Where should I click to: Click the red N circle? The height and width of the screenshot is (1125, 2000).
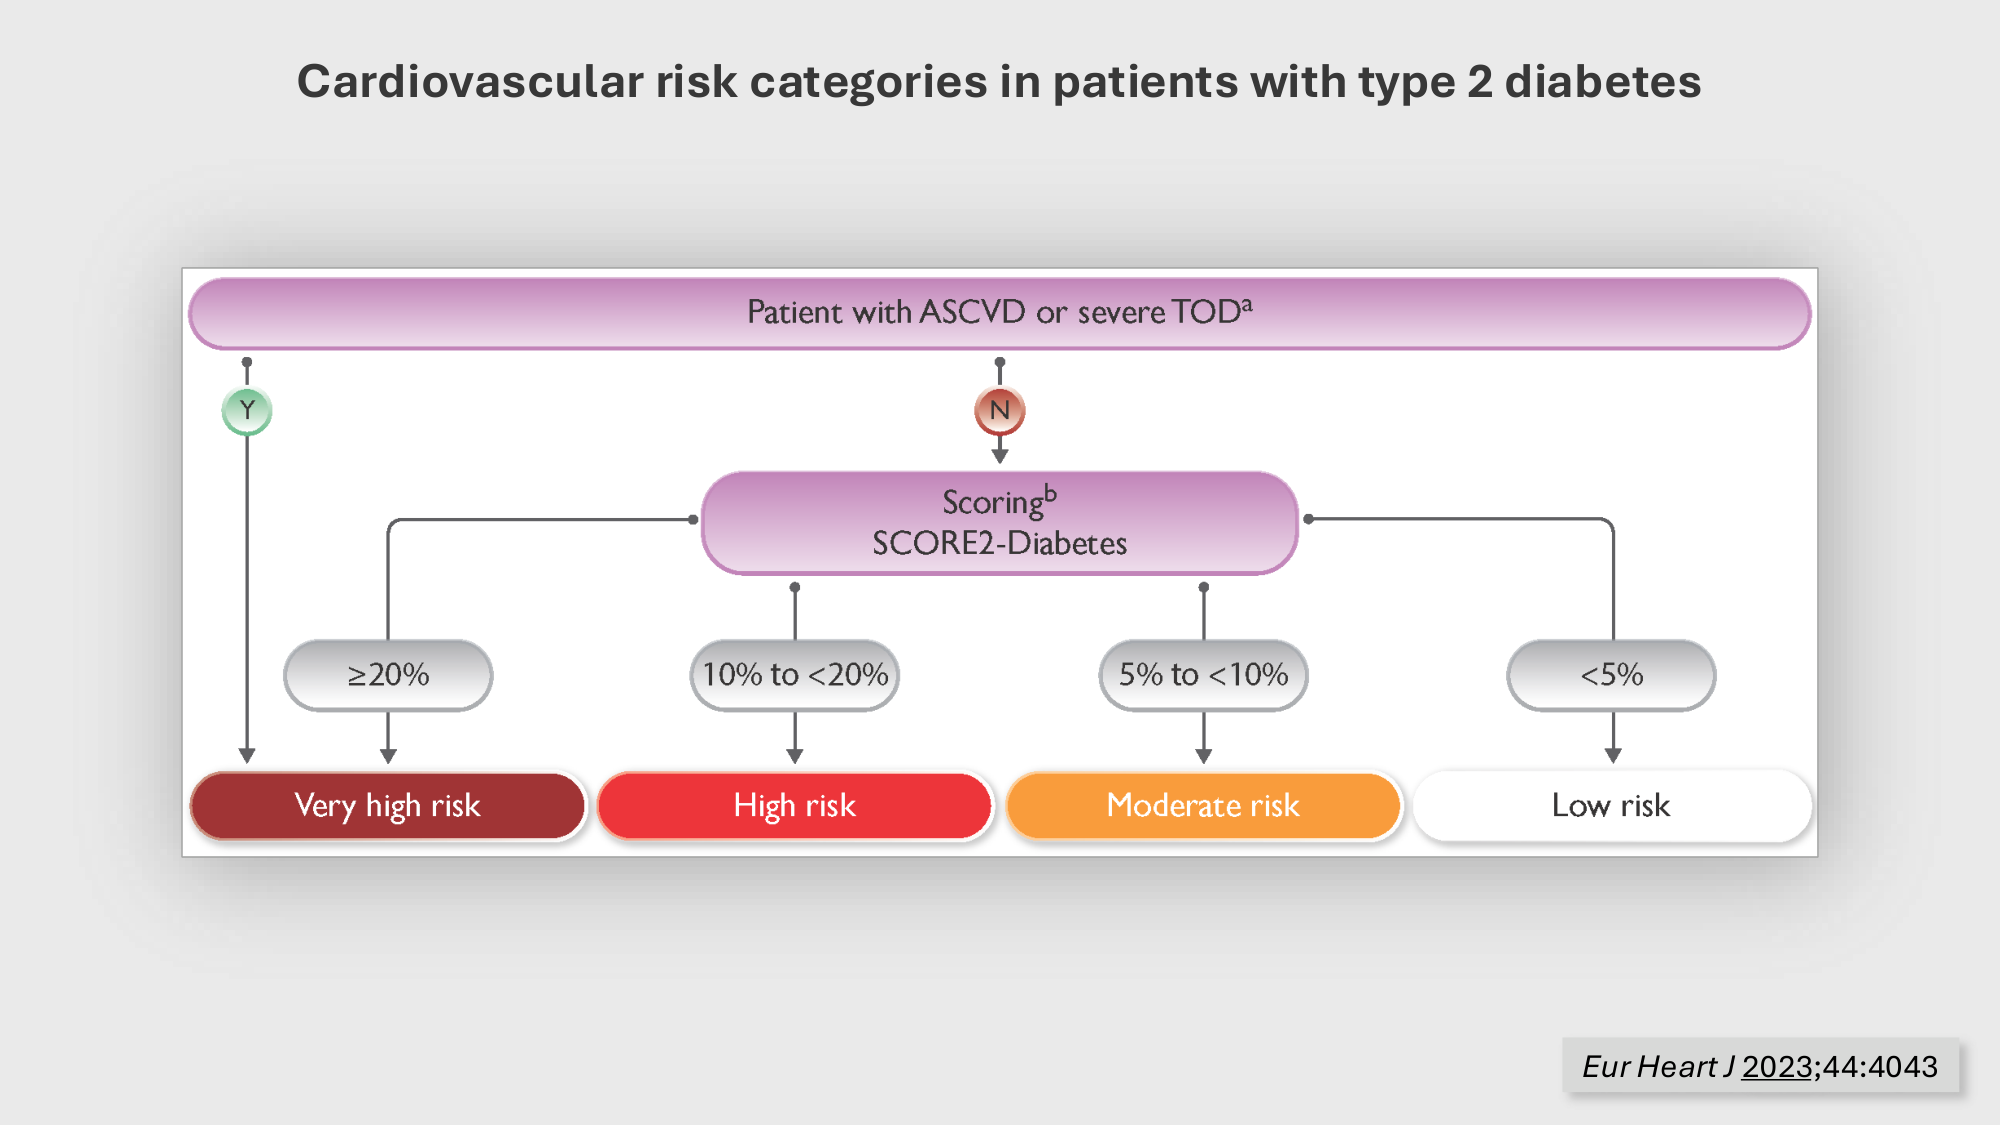(x=999, y=410)
